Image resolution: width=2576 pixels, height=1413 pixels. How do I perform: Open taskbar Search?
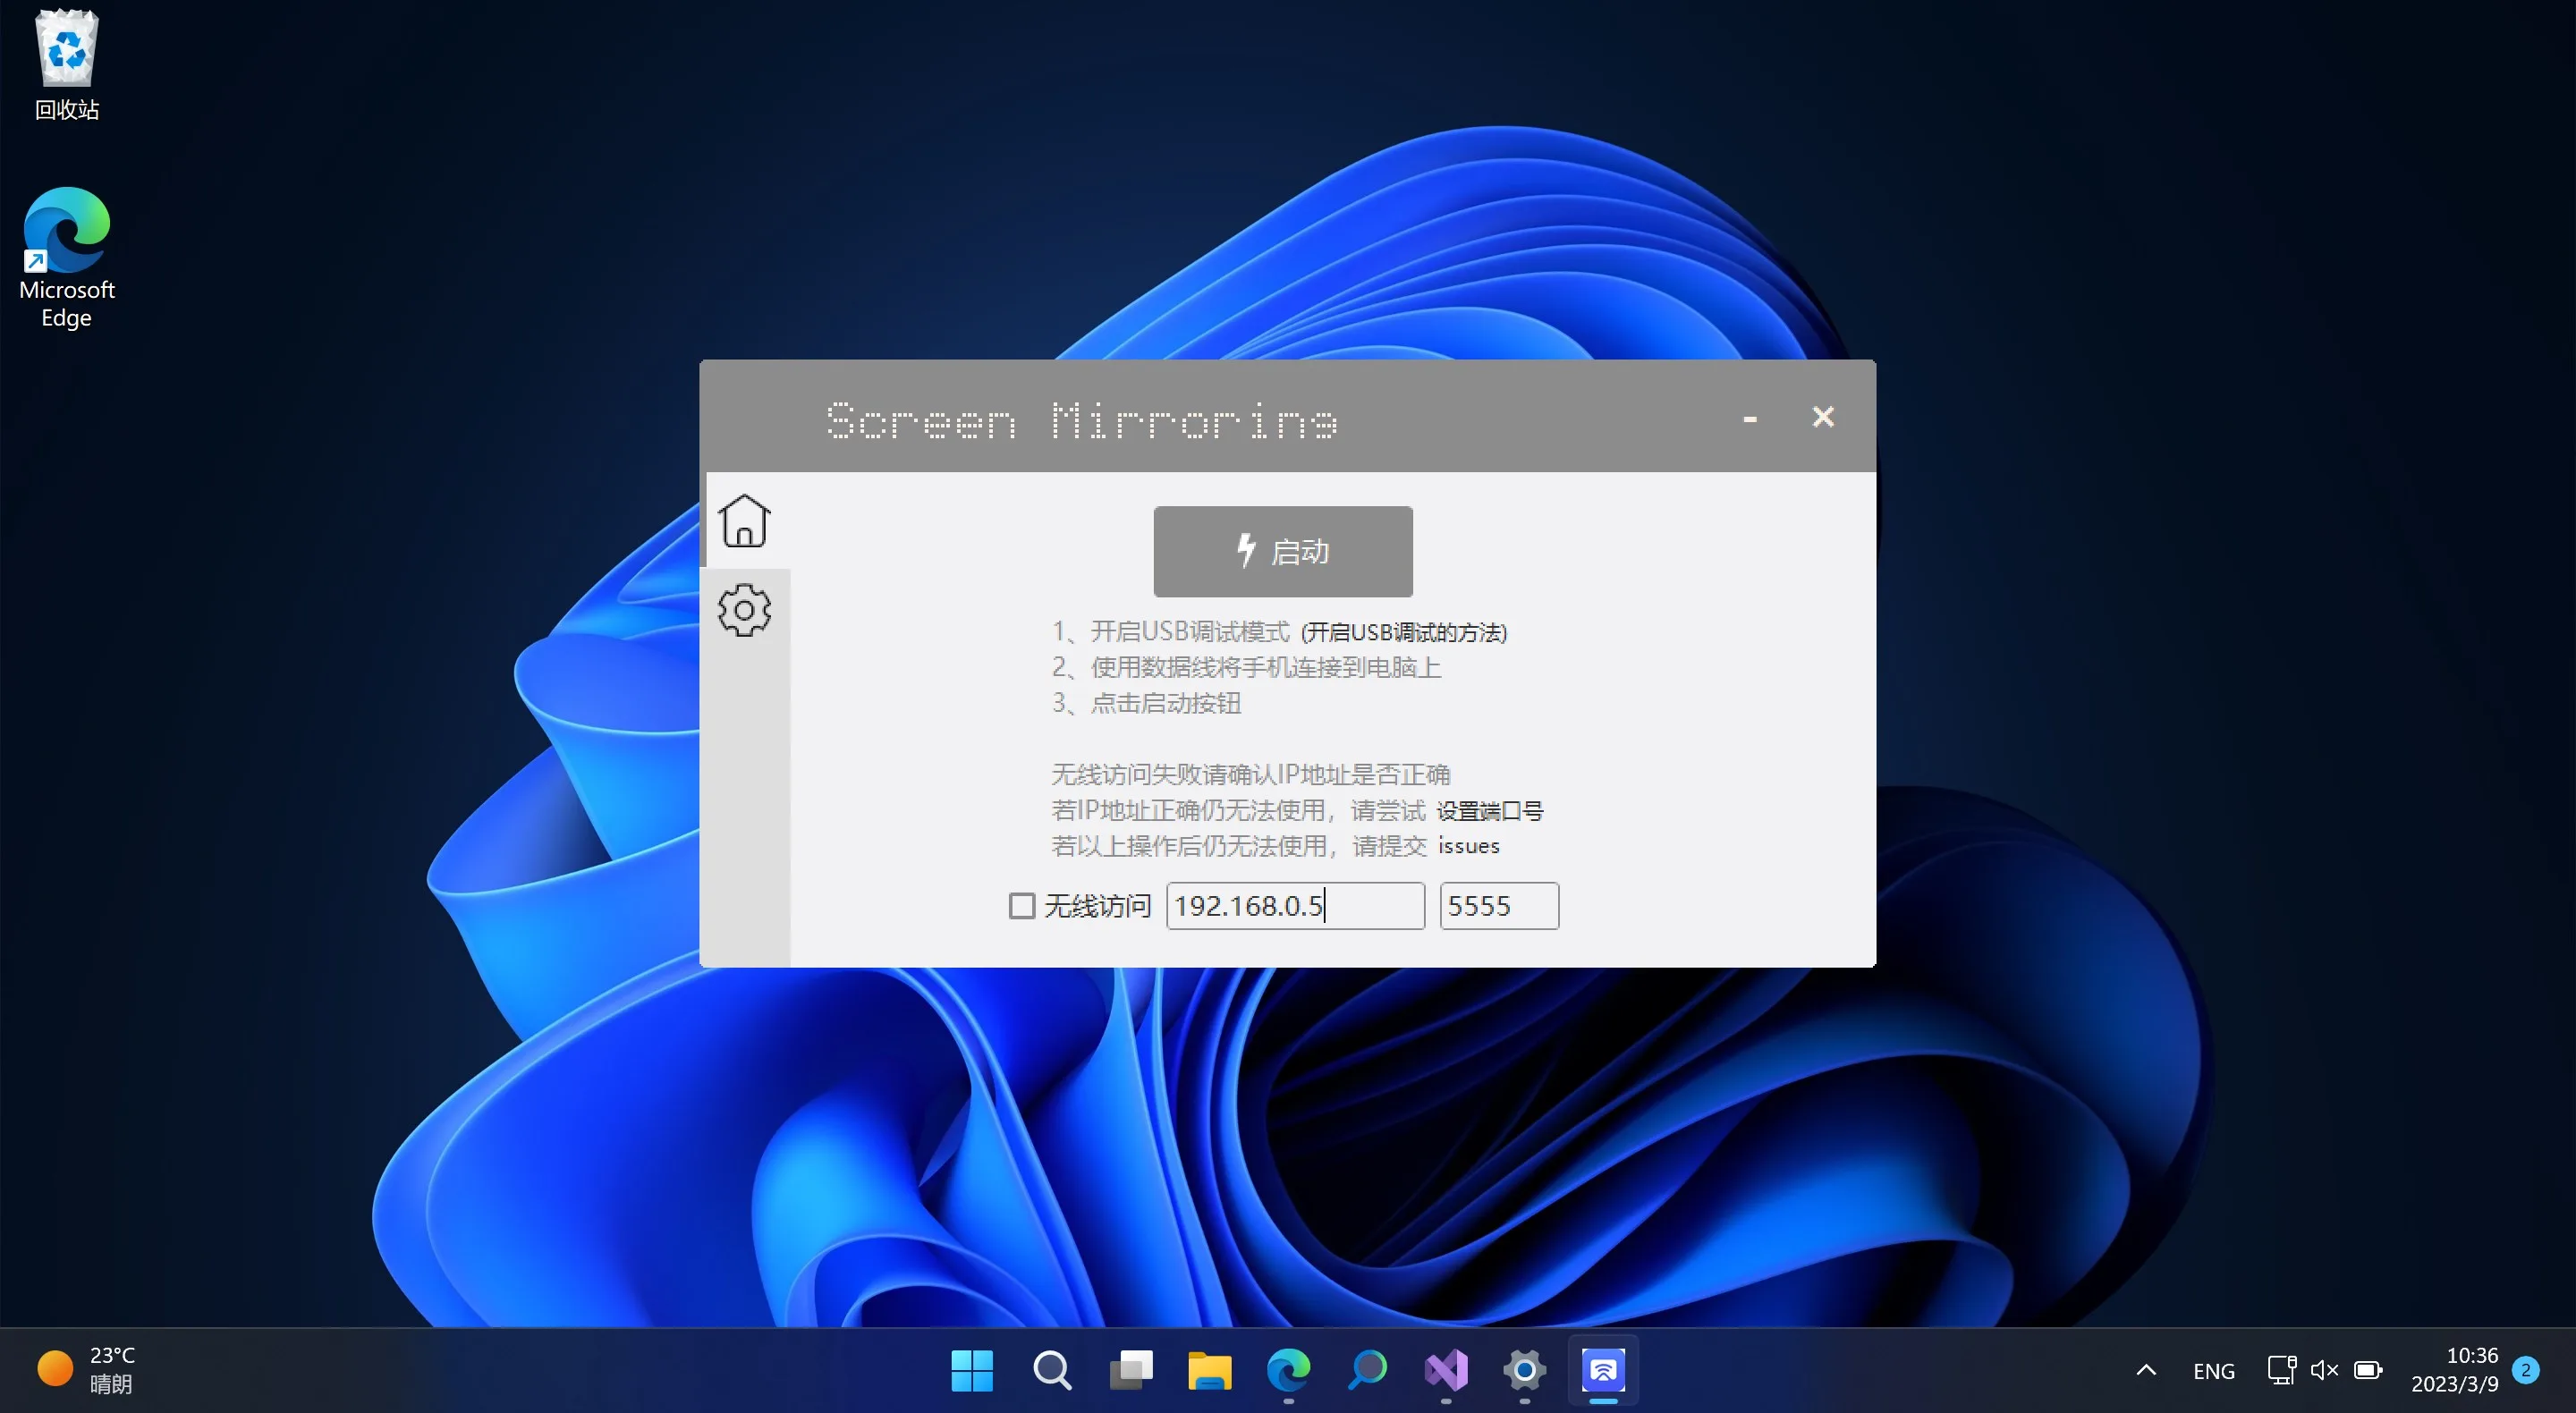tap(1051, 1370)
